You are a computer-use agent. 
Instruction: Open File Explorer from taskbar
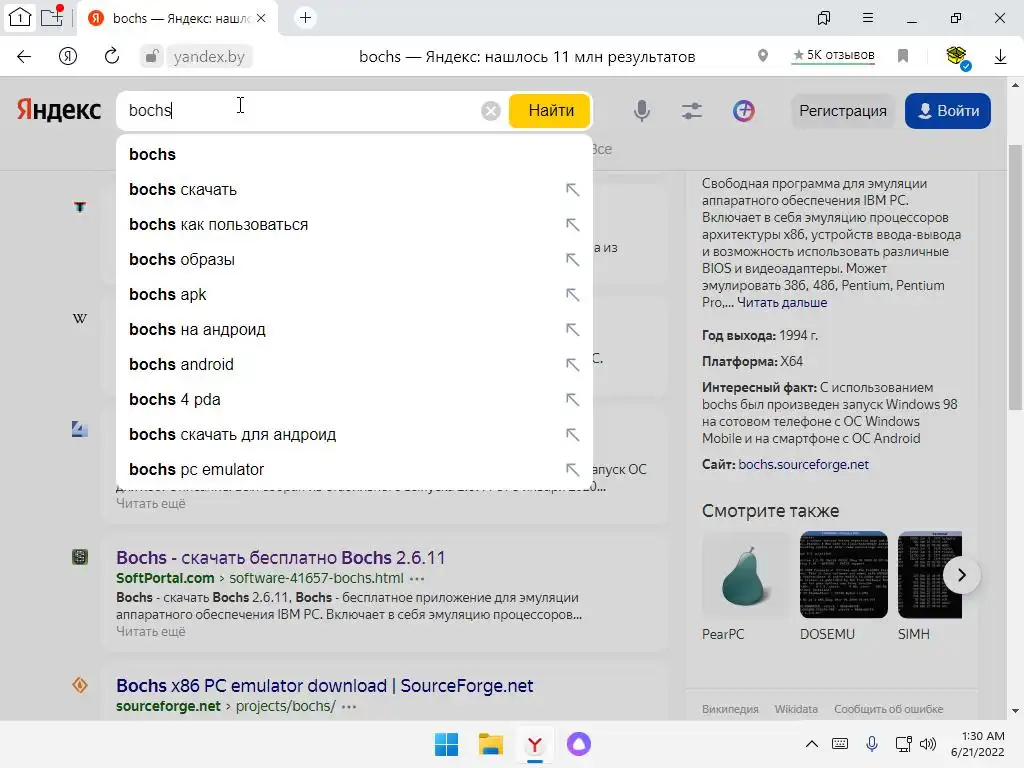pyautogui.click(x=490, y=744)
